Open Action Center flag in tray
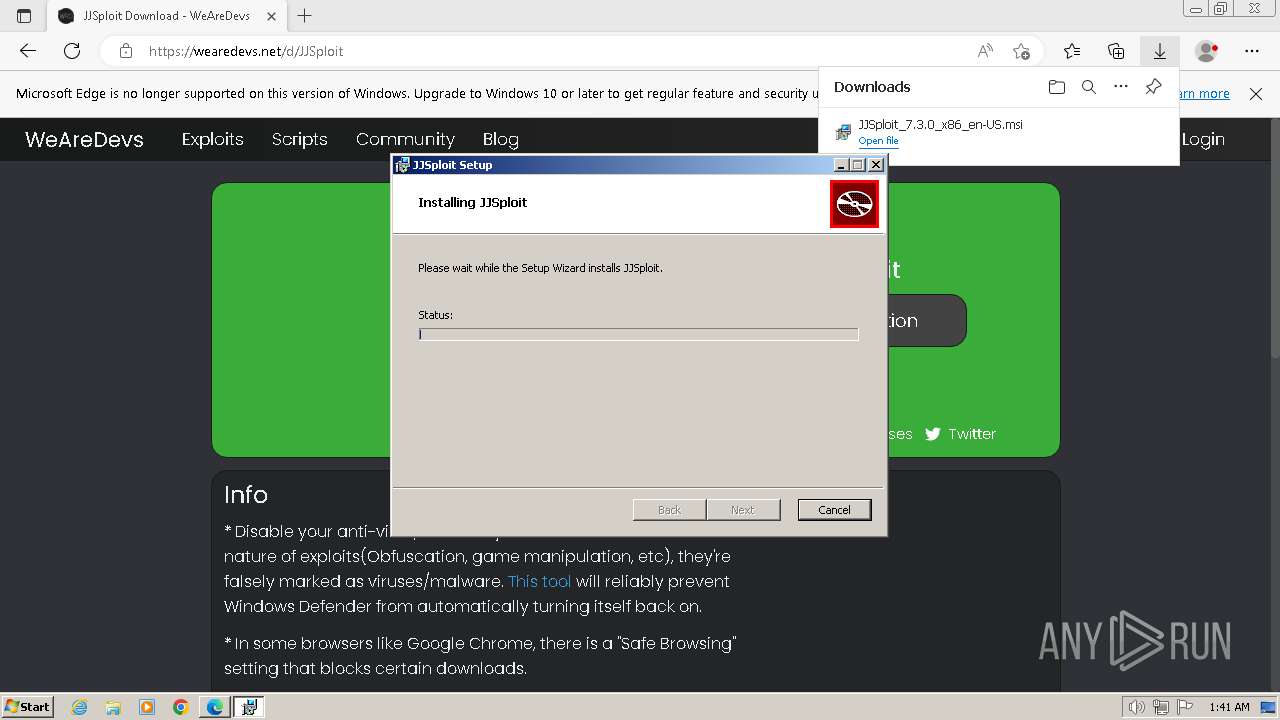1280x720 pixels. pyautogui.click(x=1184, y=707)
